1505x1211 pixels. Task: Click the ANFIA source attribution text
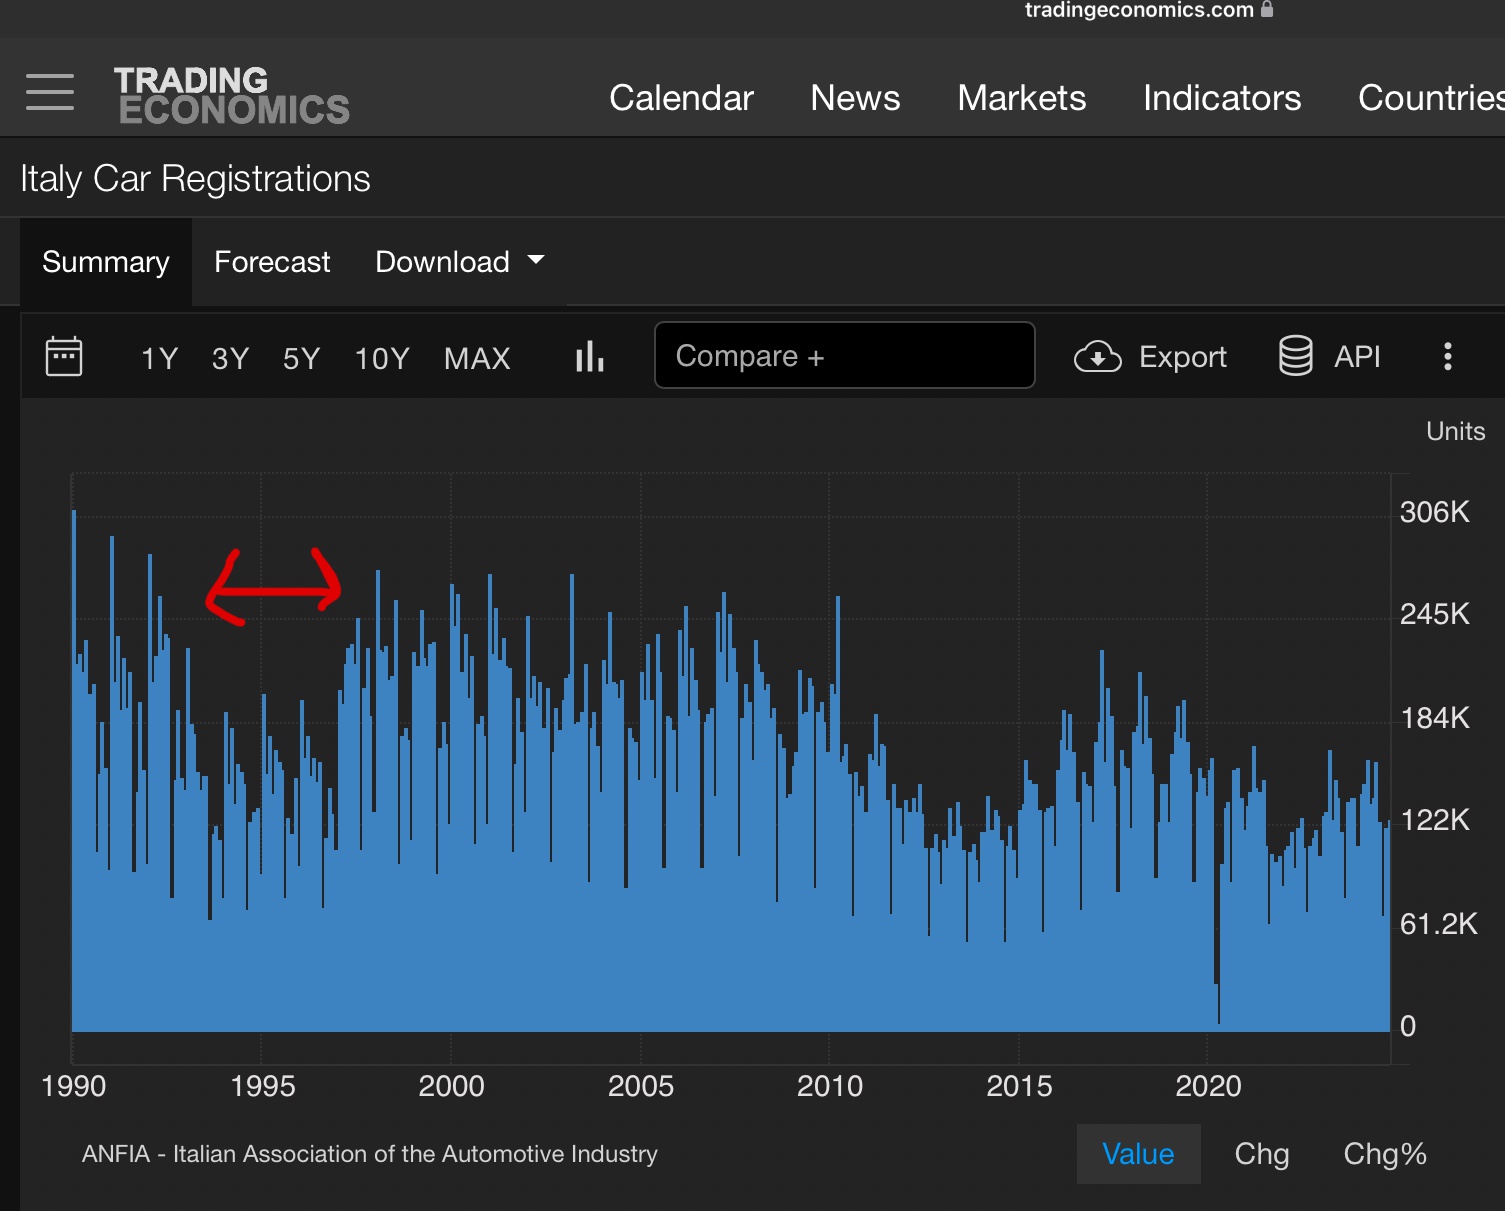pos(369,1154)
